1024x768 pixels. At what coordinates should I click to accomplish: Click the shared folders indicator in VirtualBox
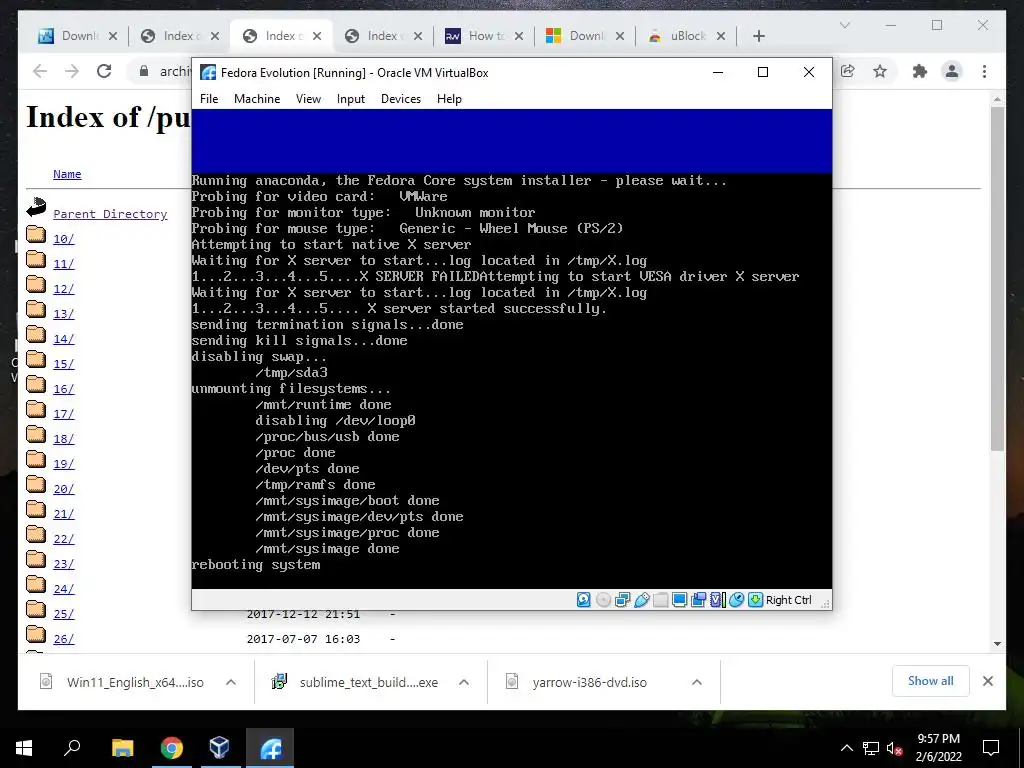point(660,600)
